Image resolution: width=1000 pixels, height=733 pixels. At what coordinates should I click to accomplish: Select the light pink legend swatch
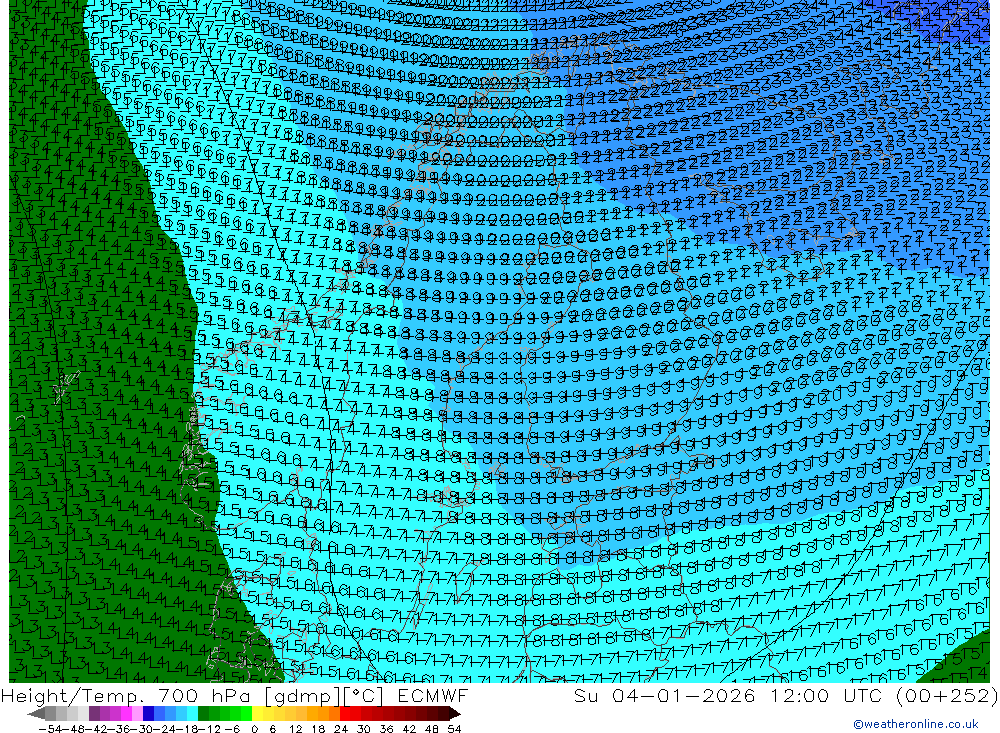pyautogui.click(x=137, y=714)
